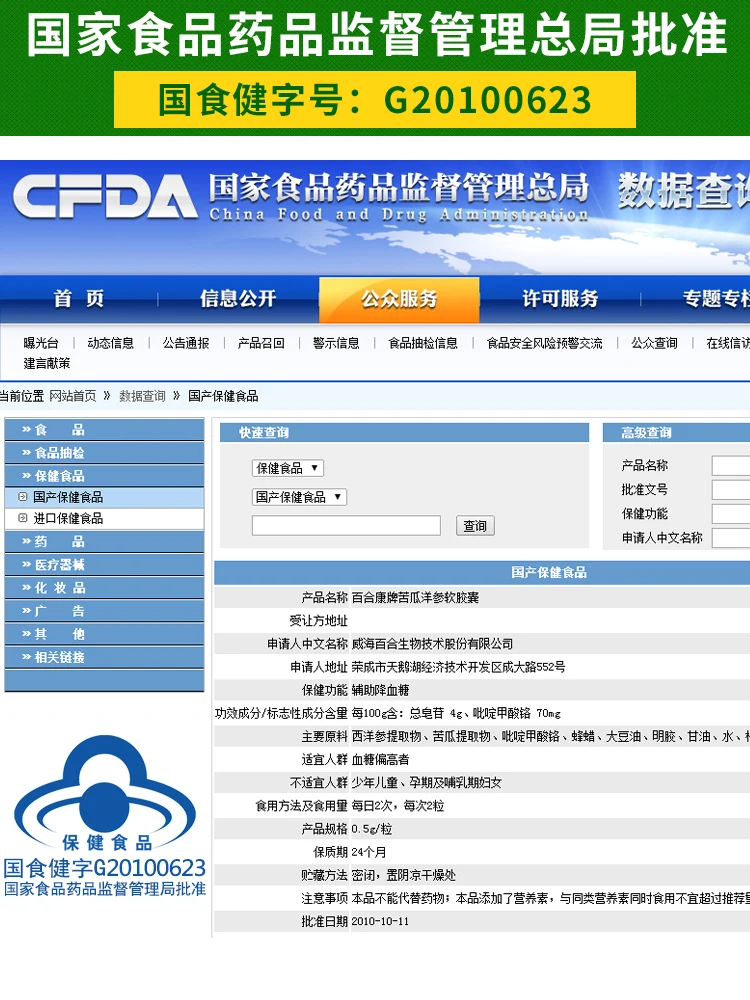
Task: Click suitable group value 血糖偏高者
Action: point(380,760)
